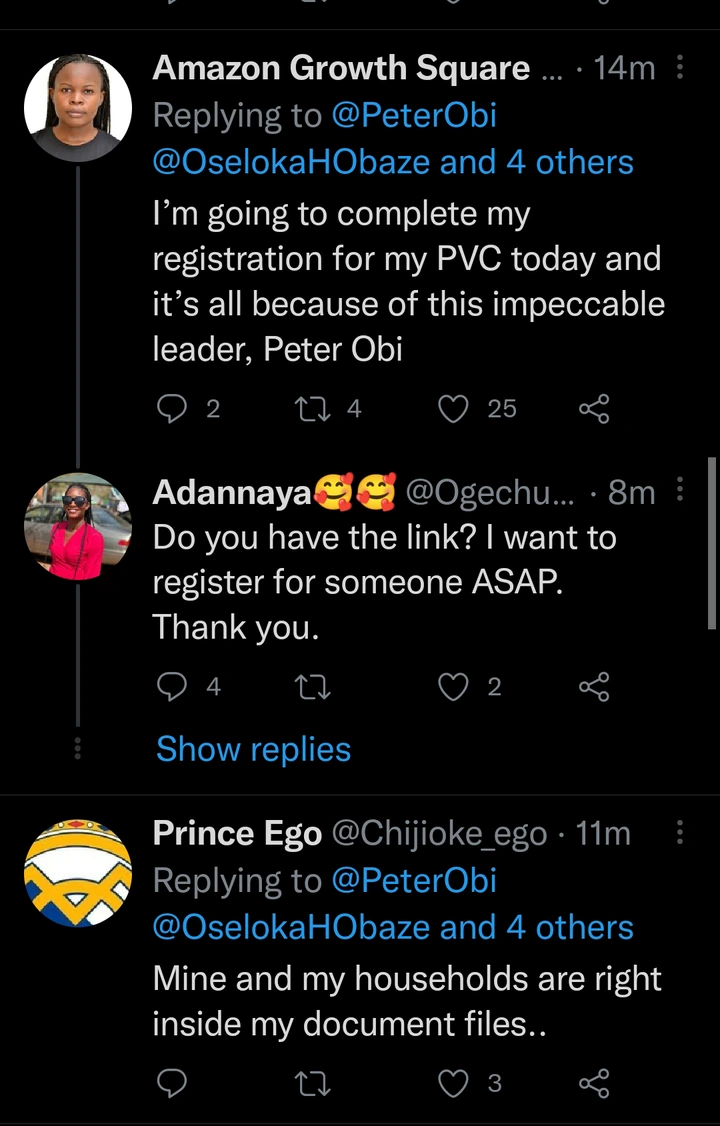This screenshot has width=720, height=1126.
Task: Reply to Amazon Growth Square's tweet
Action: 173,408
